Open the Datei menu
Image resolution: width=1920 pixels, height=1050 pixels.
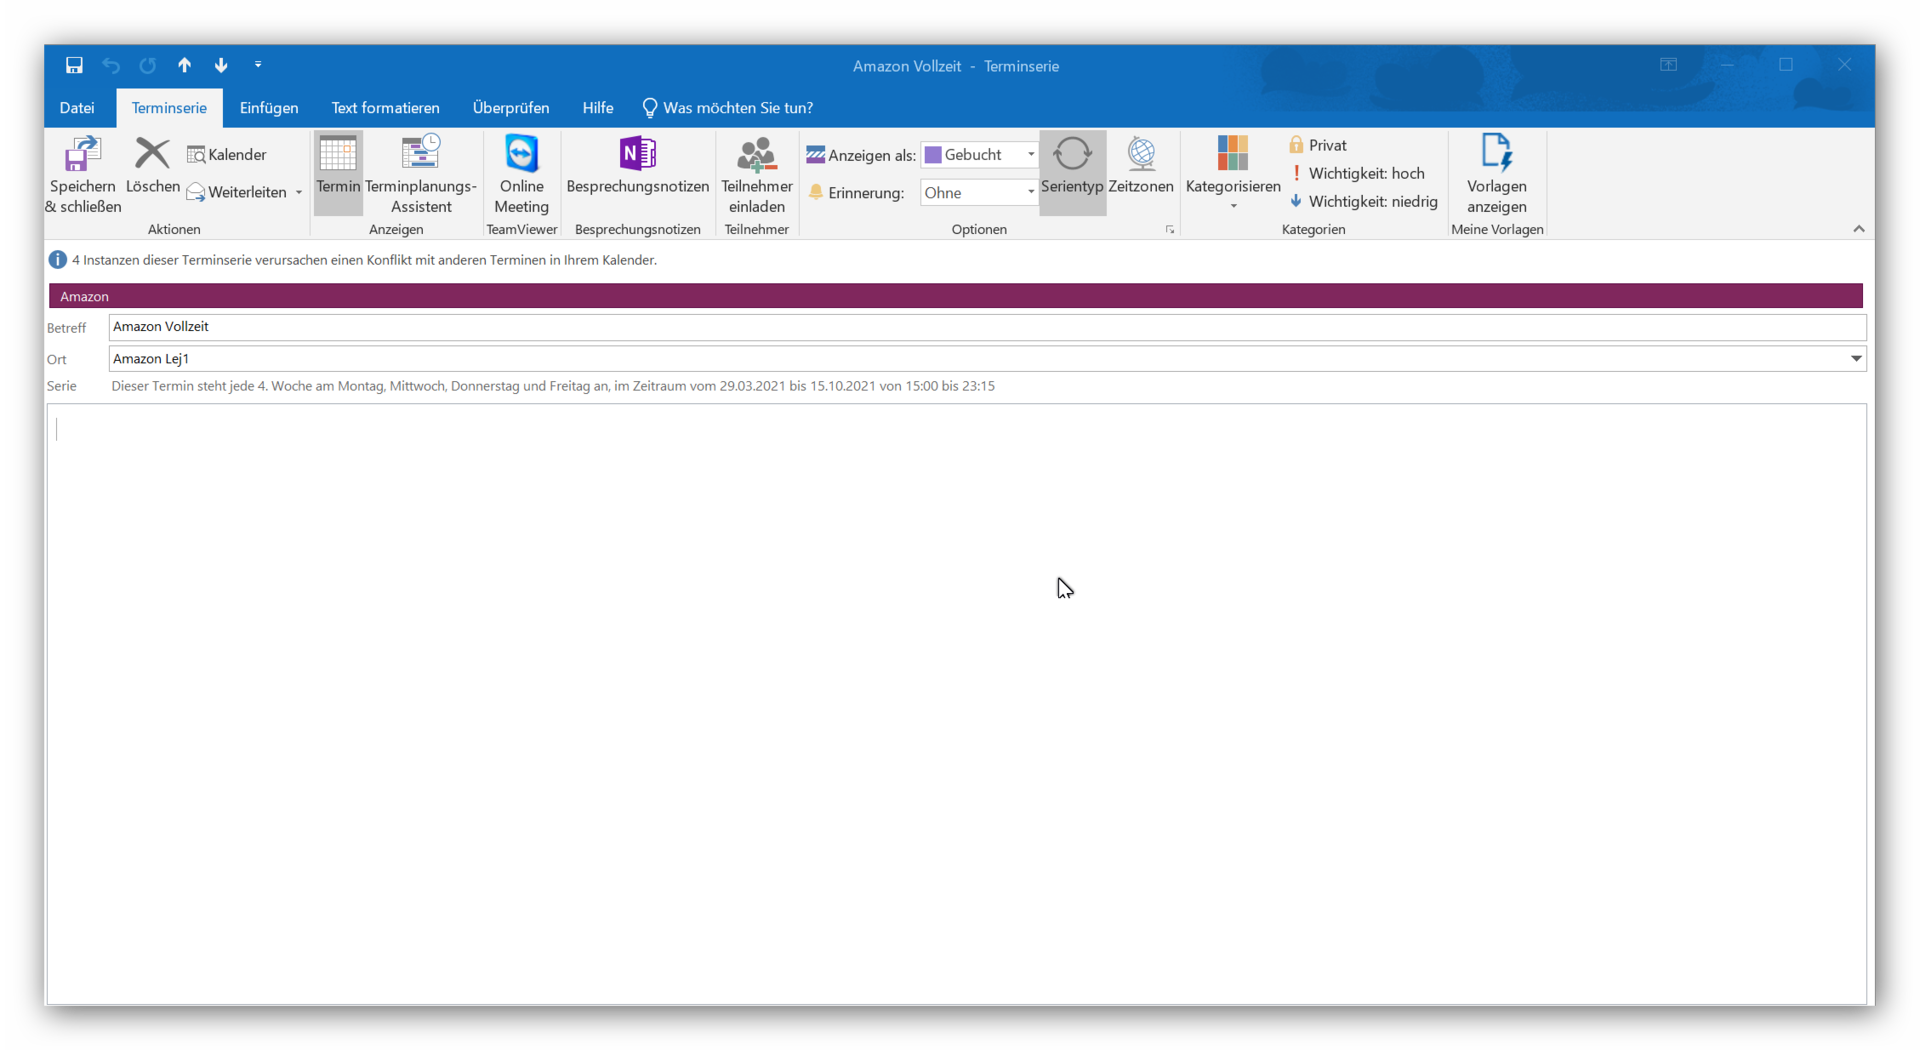pyautogui.click(x=77, y=108)
